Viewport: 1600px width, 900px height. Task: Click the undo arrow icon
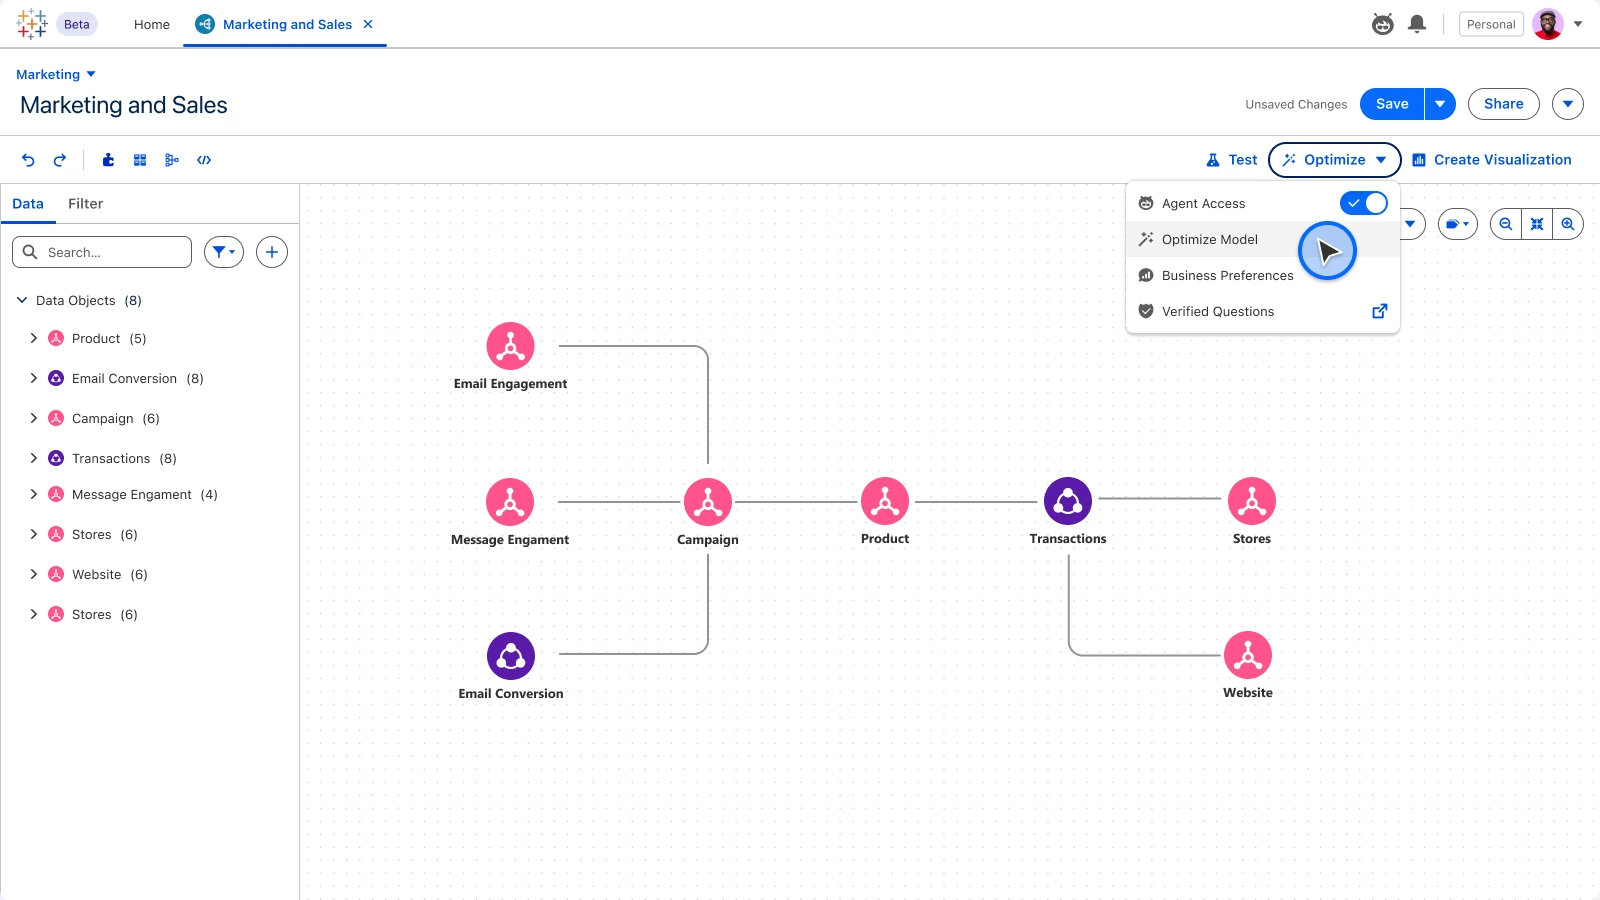pos(28,160)
